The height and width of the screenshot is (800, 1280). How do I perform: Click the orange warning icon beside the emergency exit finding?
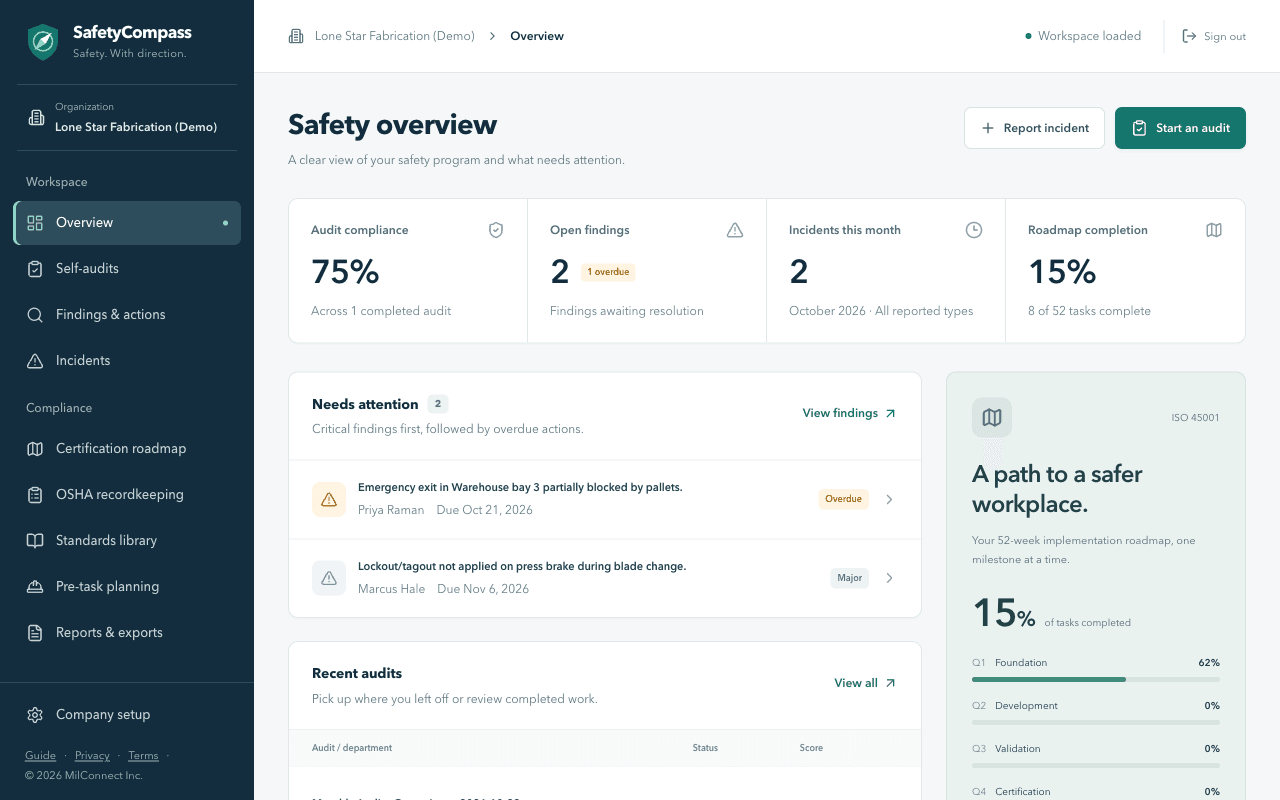pos(329,499)
